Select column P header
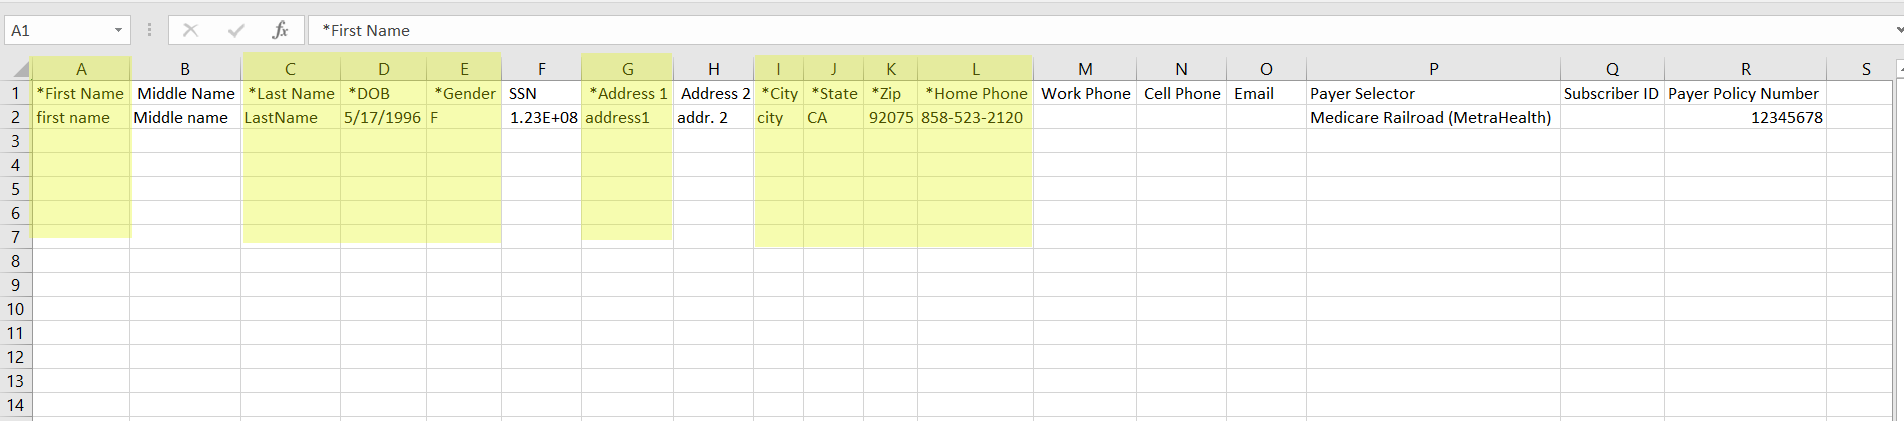This screenshot has width=1904, height=421. pos(1433,69)
